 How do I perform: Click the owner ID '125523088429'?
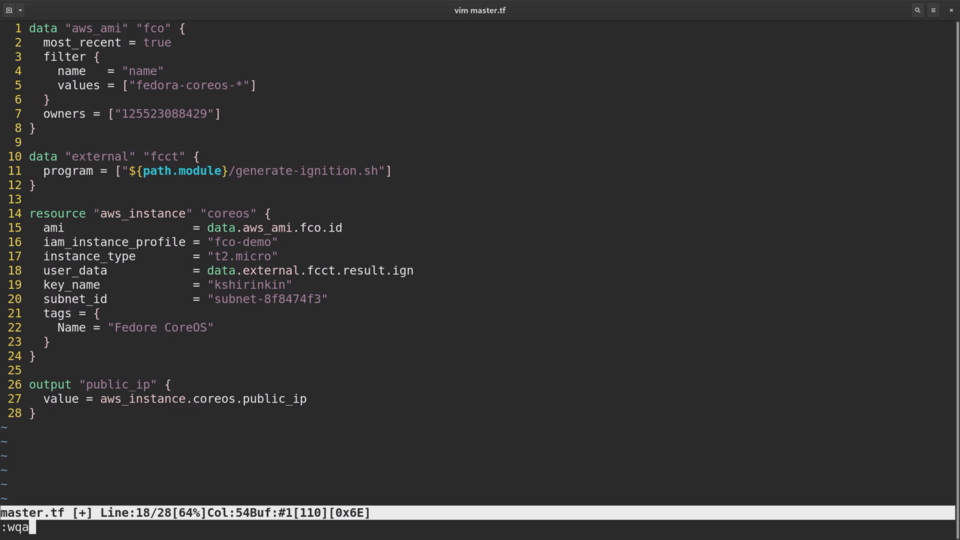[x=164, y=114]
